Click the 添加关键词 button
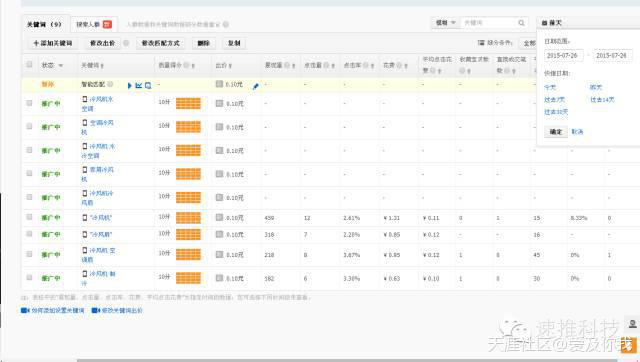This screenshot has height=362, width=640. (x=53, y=43)
